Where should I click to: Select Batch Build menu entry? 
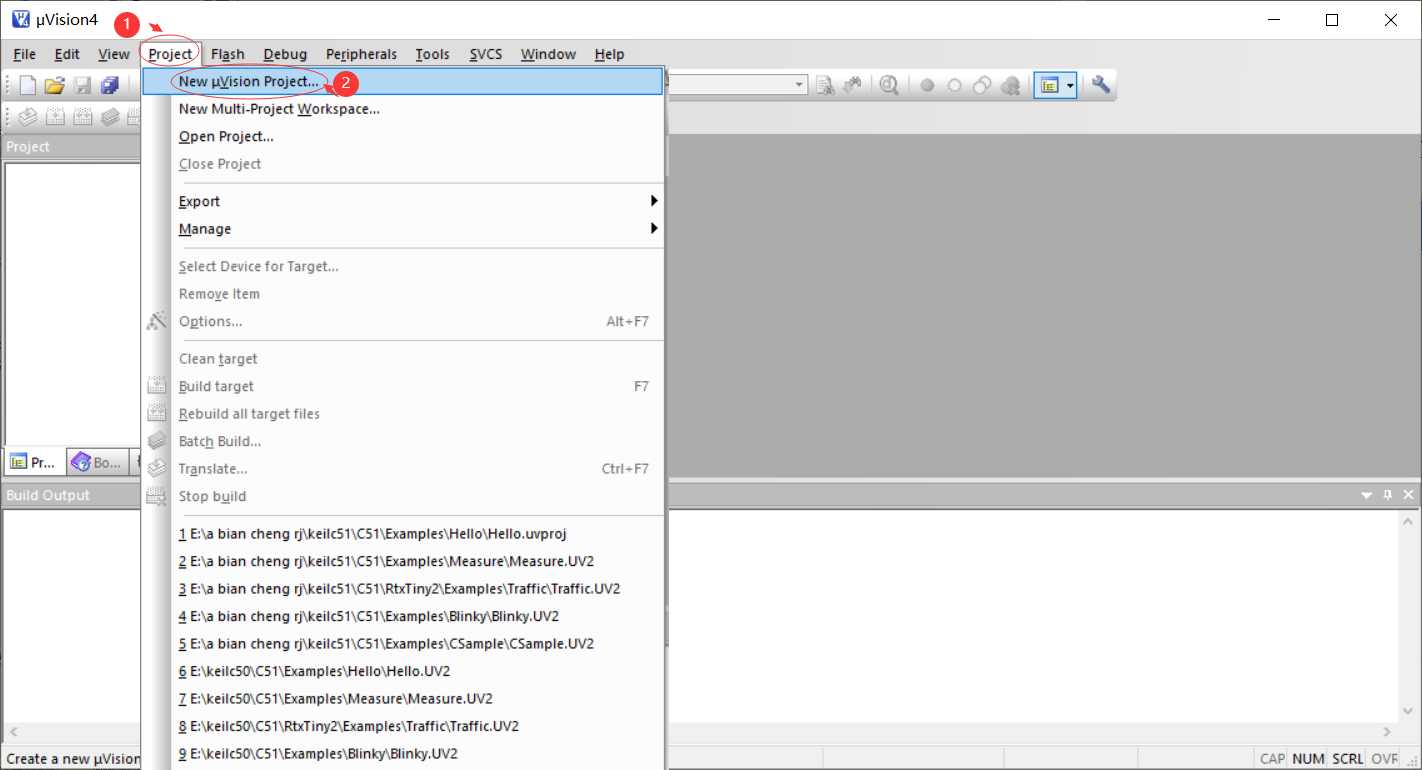403,441
